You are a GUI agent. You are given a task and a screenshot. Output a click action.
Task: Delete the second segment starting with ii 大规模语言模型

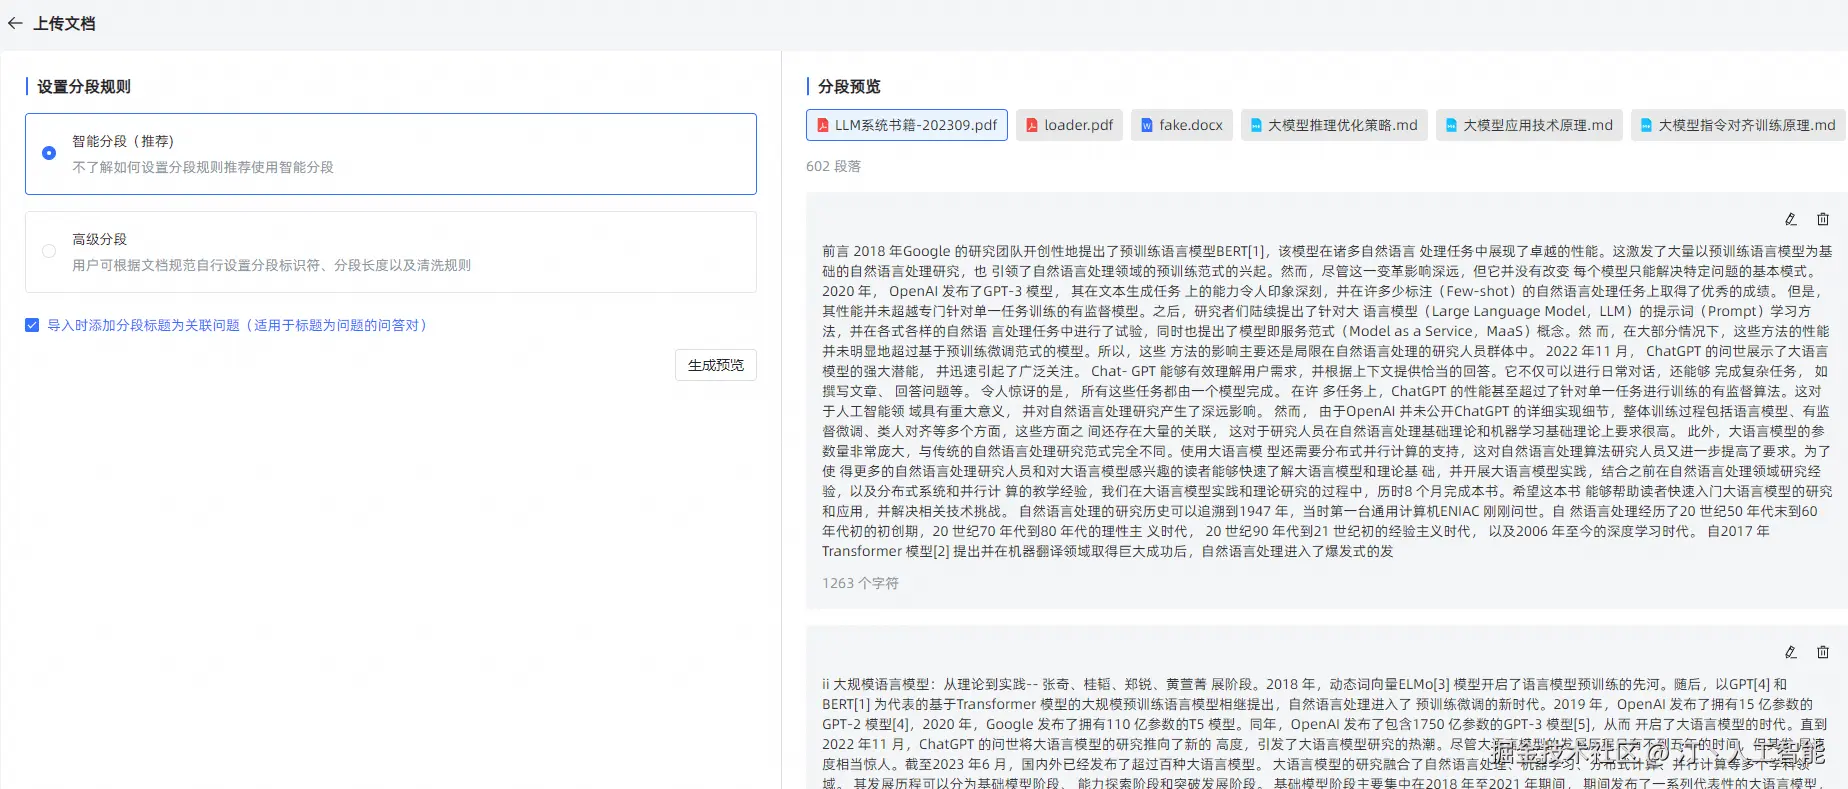[1823, 652]
